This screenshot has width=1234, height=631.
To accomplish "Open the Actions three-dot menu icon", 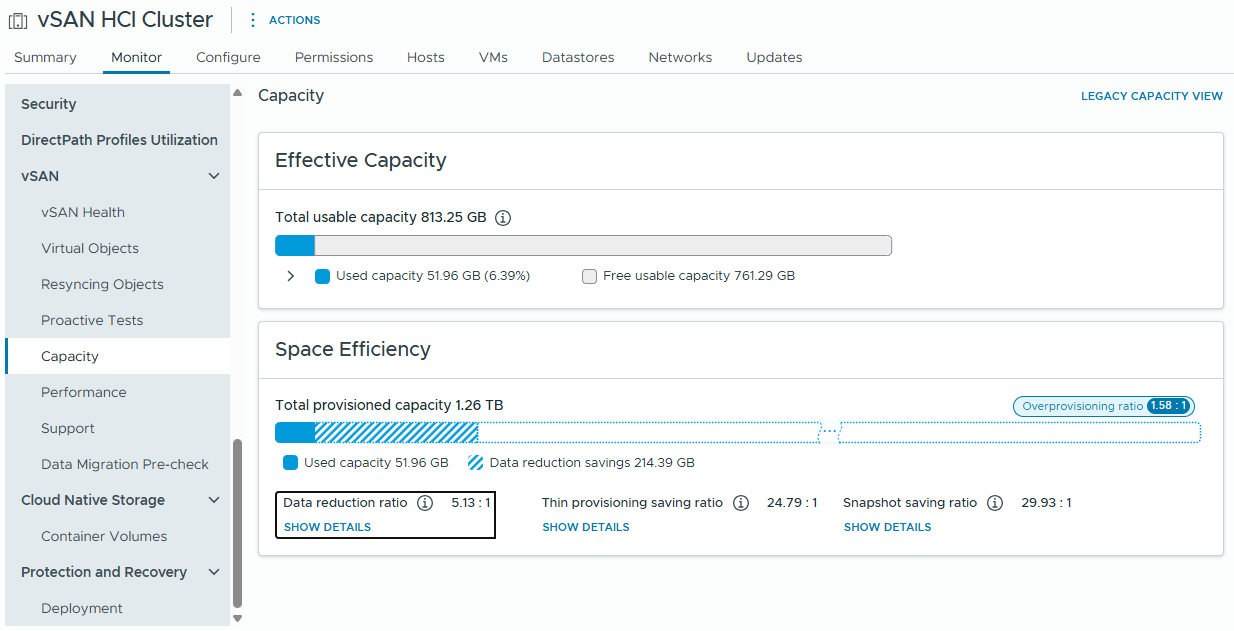I will [252, 20].
